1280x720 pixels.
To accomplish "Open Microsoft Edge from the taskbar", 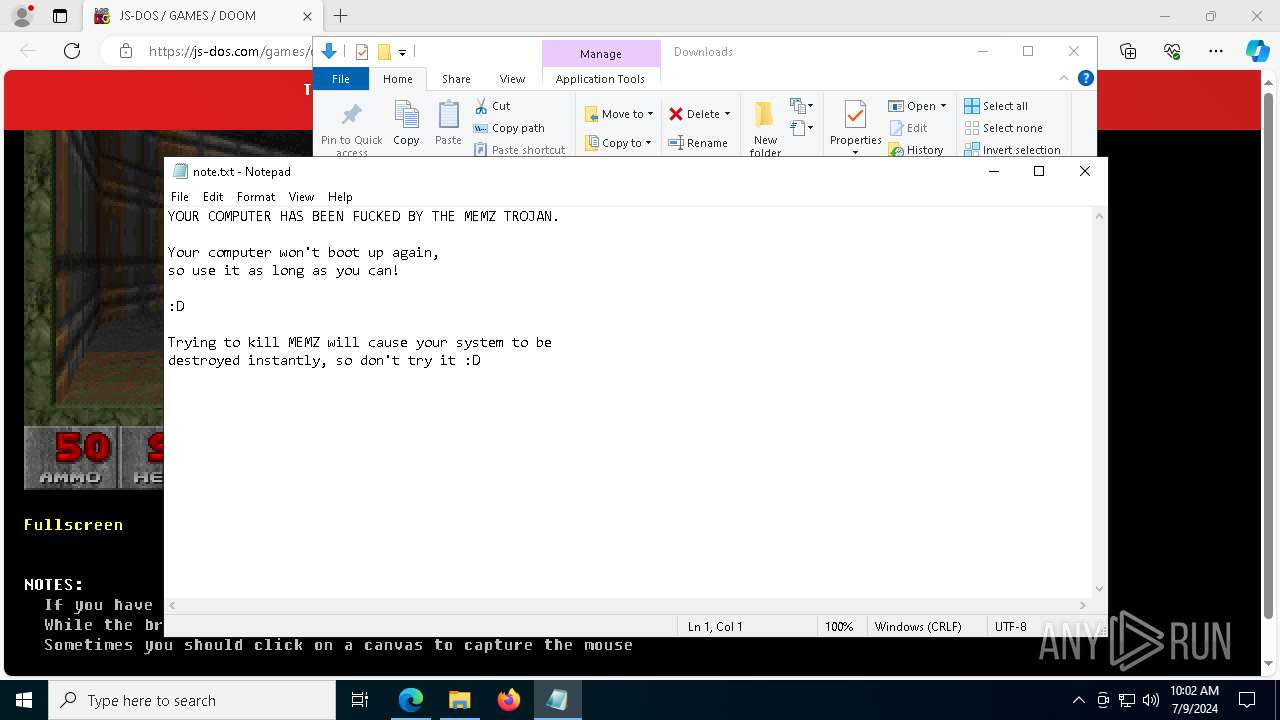I will [411, 700].
